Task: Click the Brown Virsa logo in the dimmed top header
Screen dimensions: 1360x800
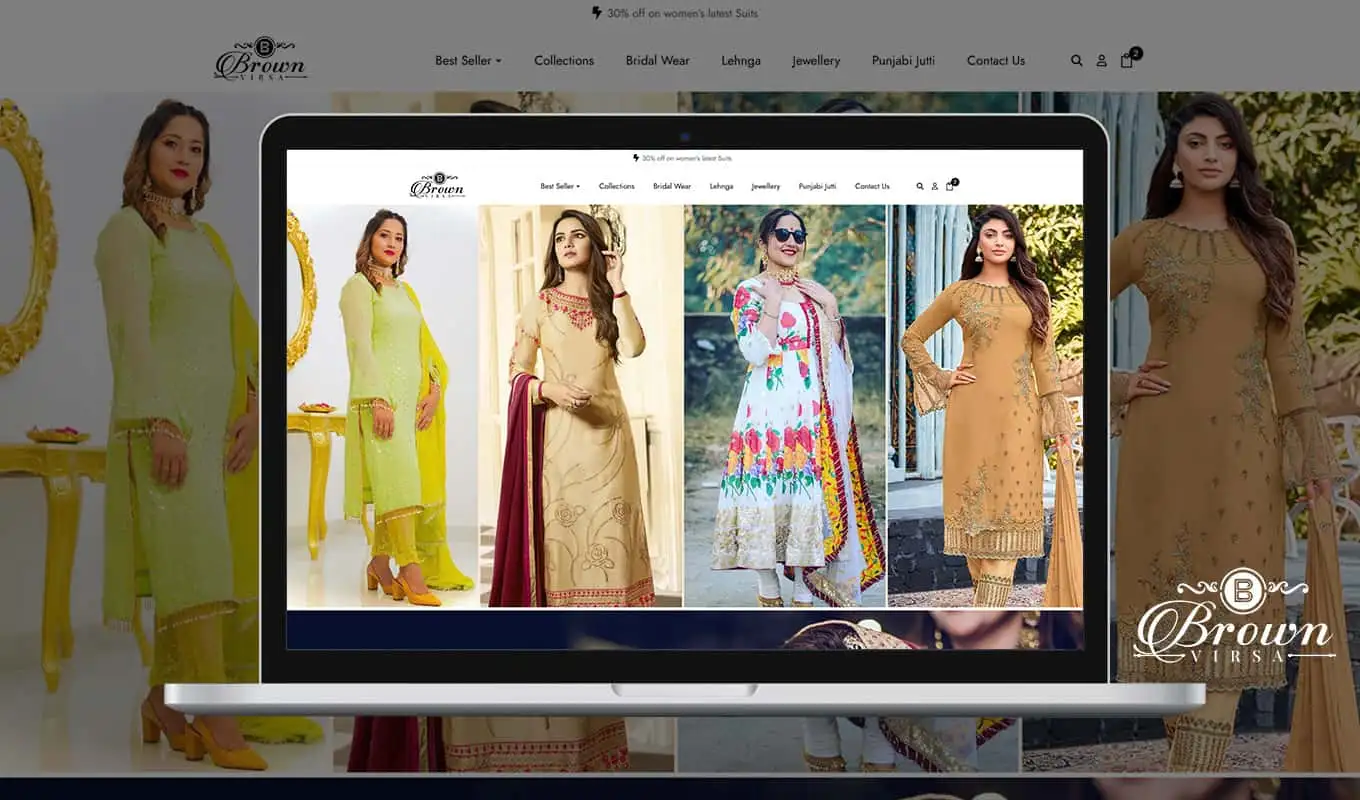Action: coord(260,59)
